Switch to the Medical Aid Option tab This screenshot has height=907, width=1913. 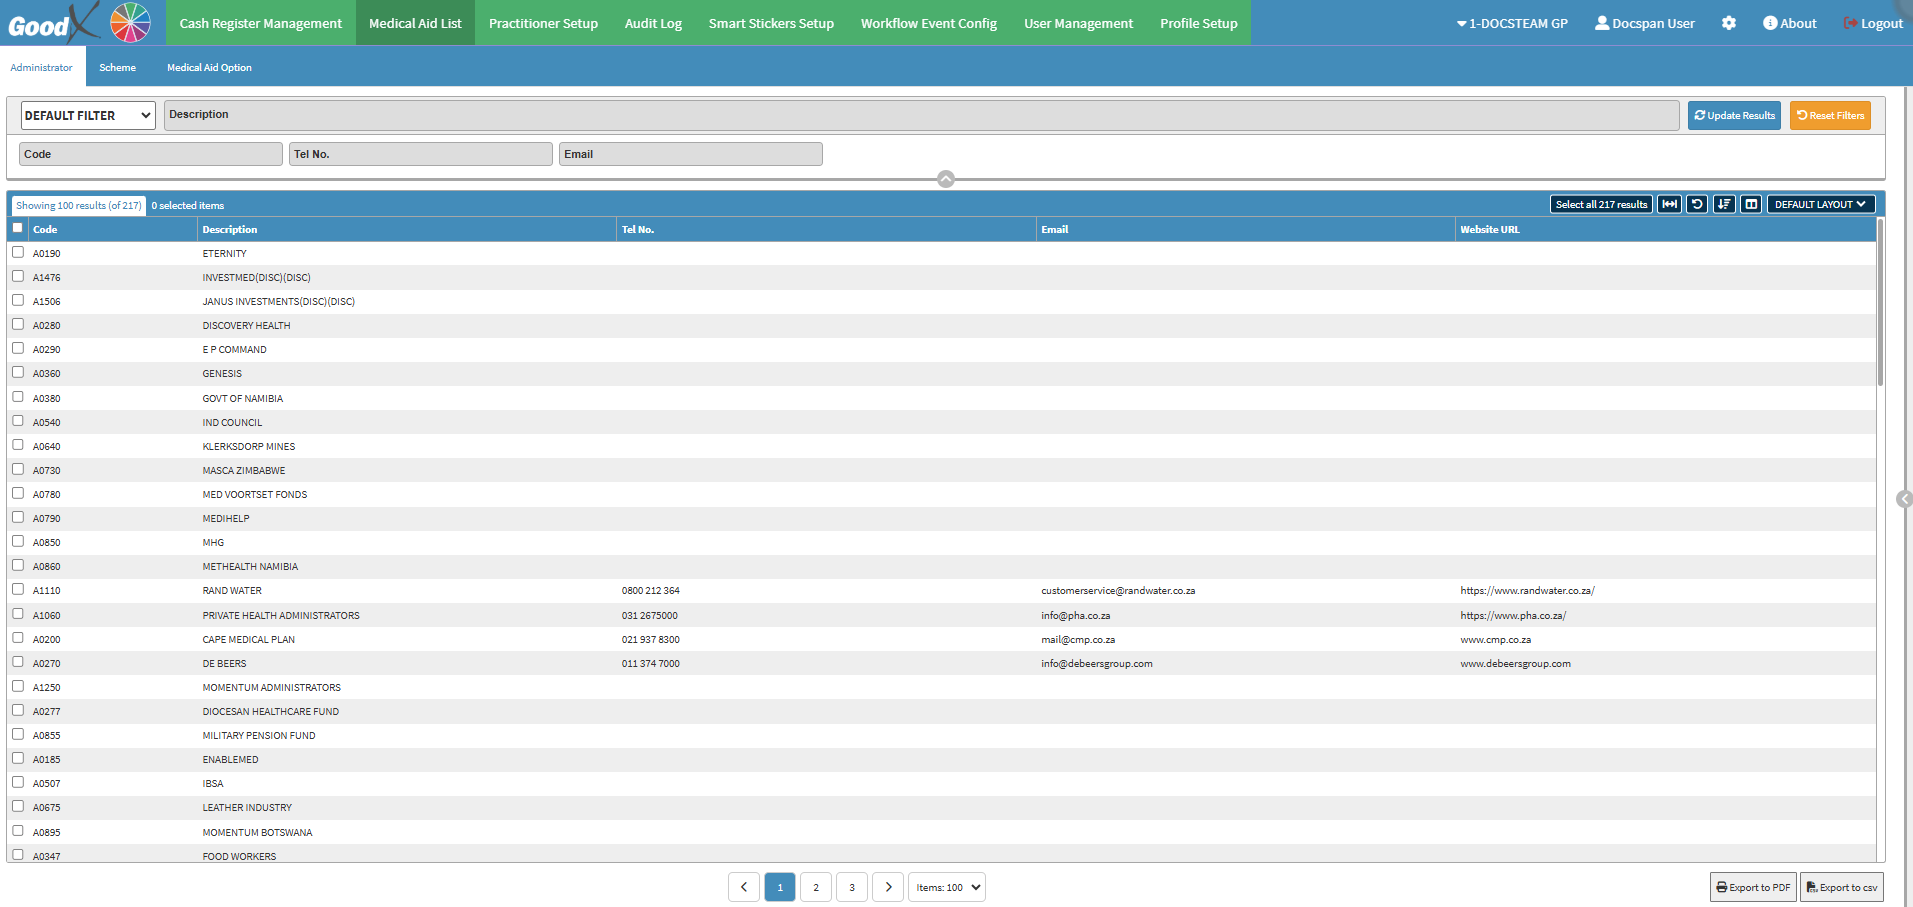pyautogui.click(x=209, y=67)
